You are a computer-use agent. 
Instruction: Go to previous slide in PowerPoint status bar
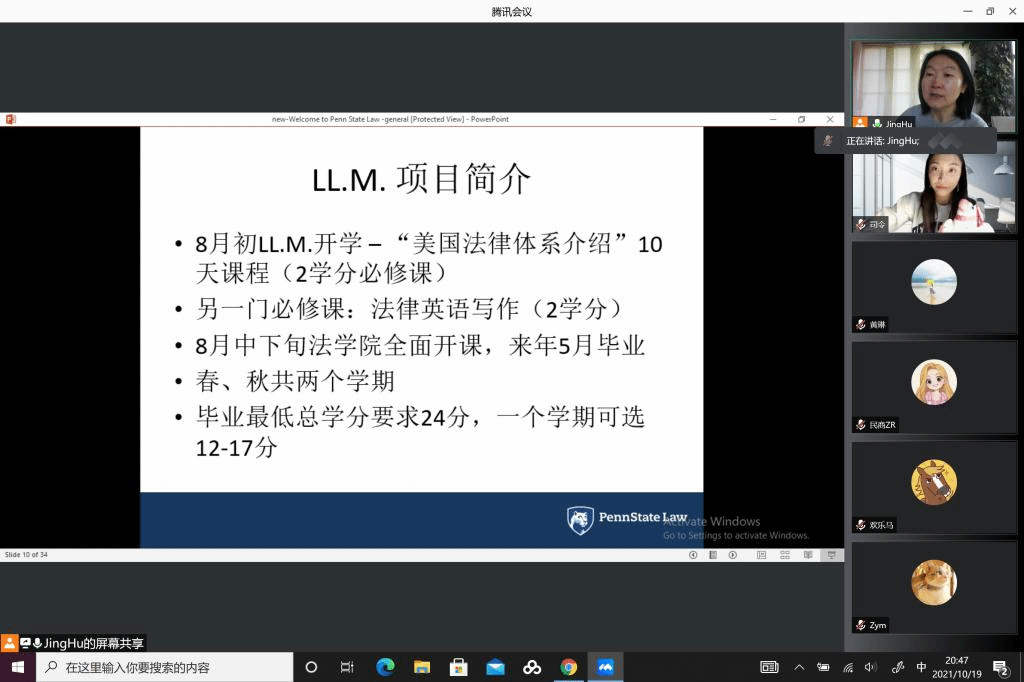(693, 555)
